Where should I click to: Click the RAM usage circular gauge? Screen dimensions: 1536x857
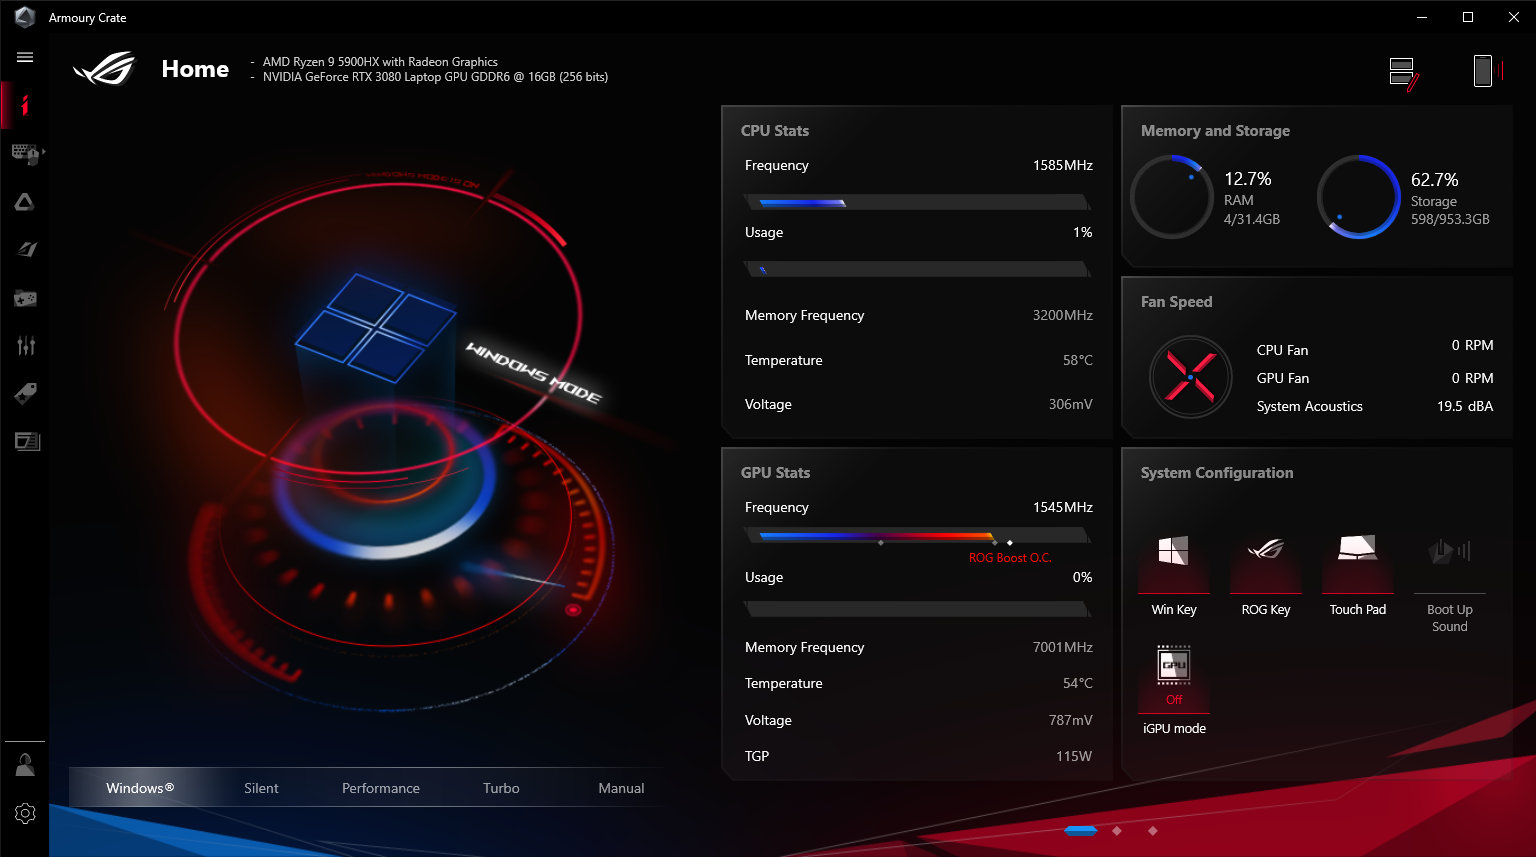pyautogui.click(x=1171, y=197)
